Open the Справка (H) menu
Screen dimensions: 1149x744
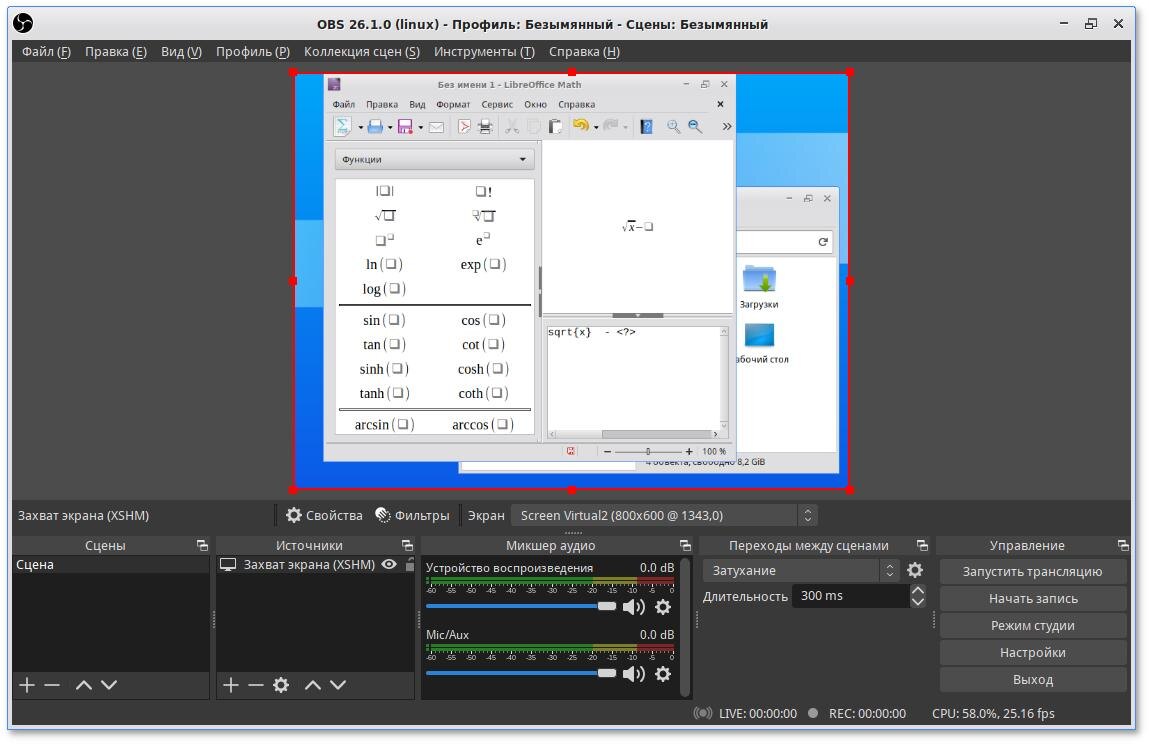tap(584, 51)
